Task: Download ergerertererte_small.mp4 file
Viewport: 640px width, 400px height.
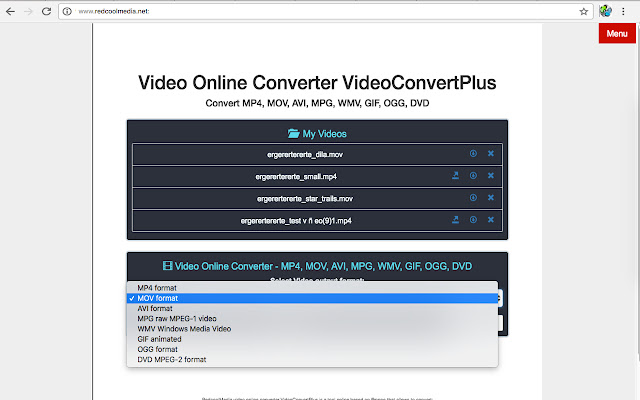Action: pos(473,176)
